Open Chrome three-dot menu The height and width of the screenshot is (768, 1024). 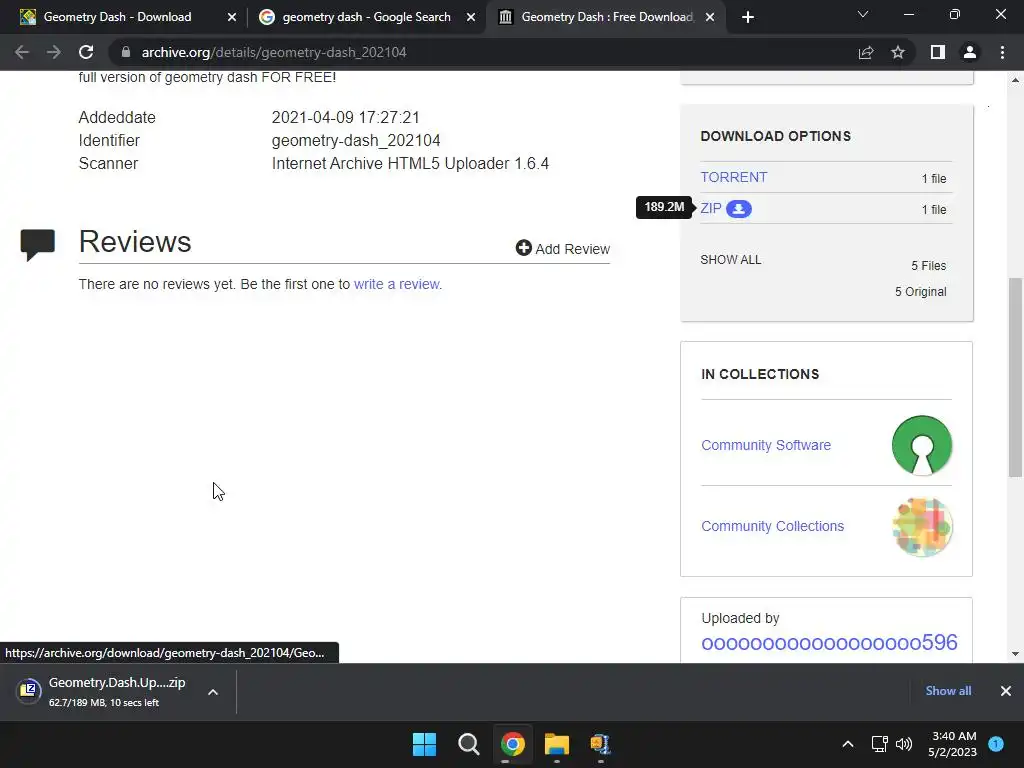[1002, 52]
